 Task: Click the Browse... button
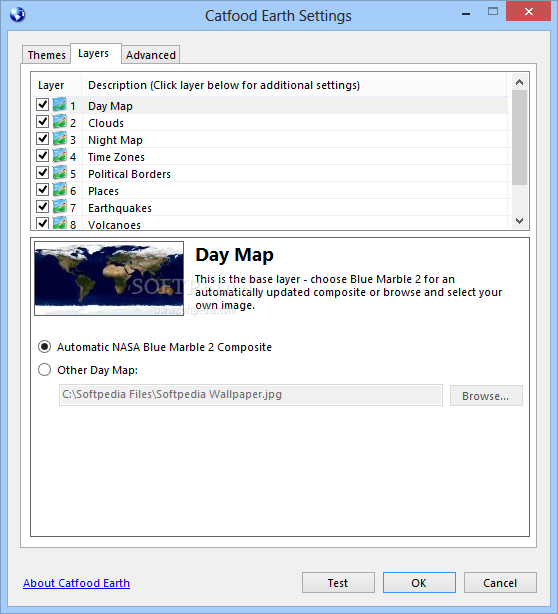486,396
